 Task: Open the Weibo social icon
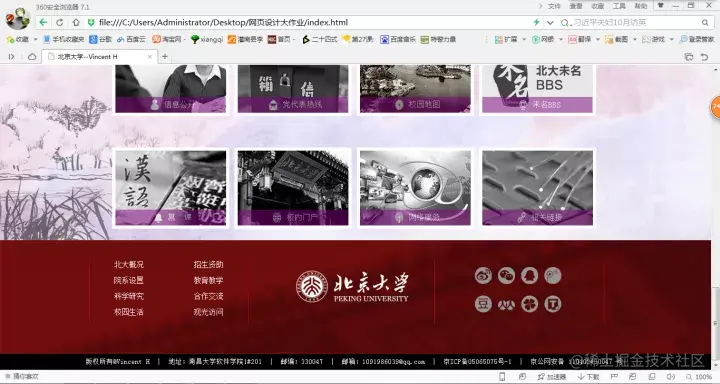pyautogui.click(x=483, y=276)
